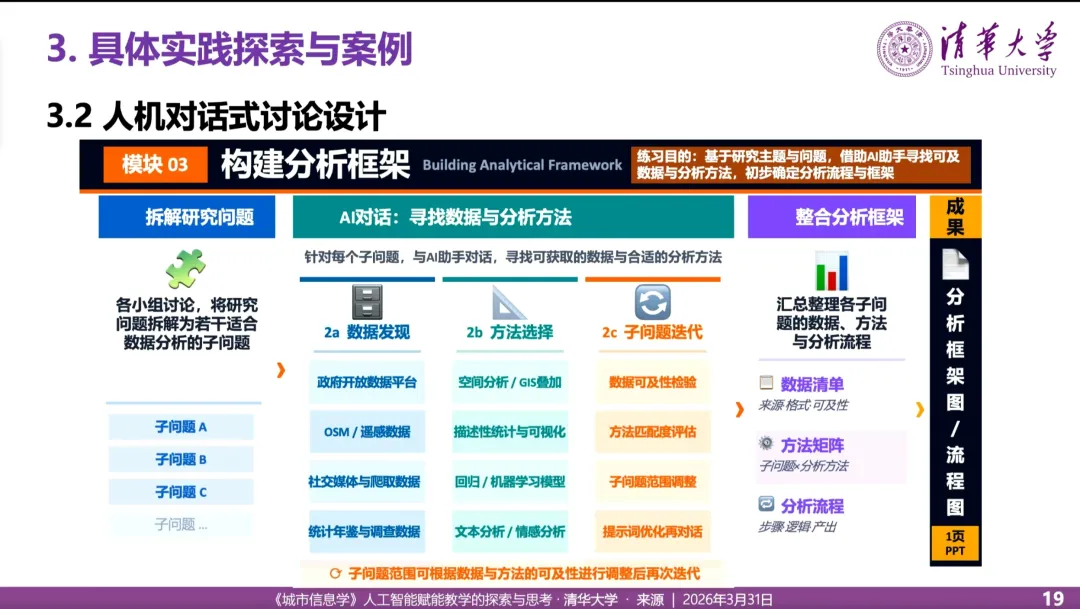The width and height of the screenshot is (1080, 609).
Task: Click the Tsinghua University calligraphy wordmark
Action: tap(998, 48)
